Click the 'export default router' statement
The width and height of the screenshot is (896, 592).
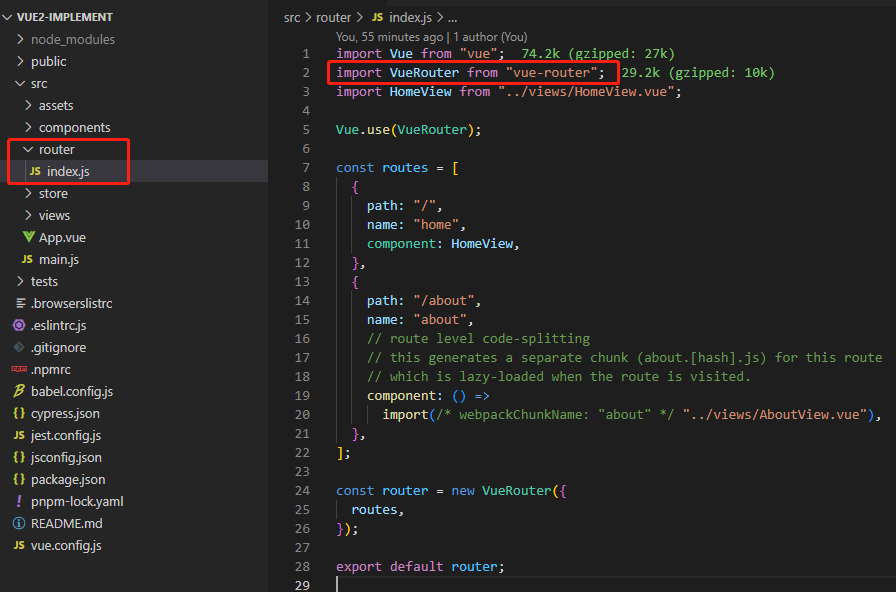(x=420, y=566)
